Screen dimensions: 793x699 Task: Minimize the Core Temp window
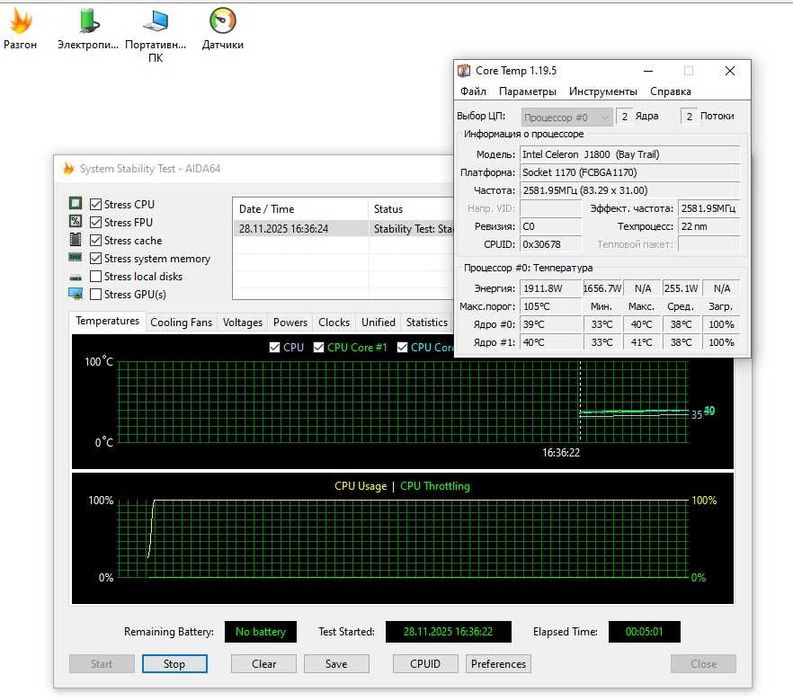[648, 71]
